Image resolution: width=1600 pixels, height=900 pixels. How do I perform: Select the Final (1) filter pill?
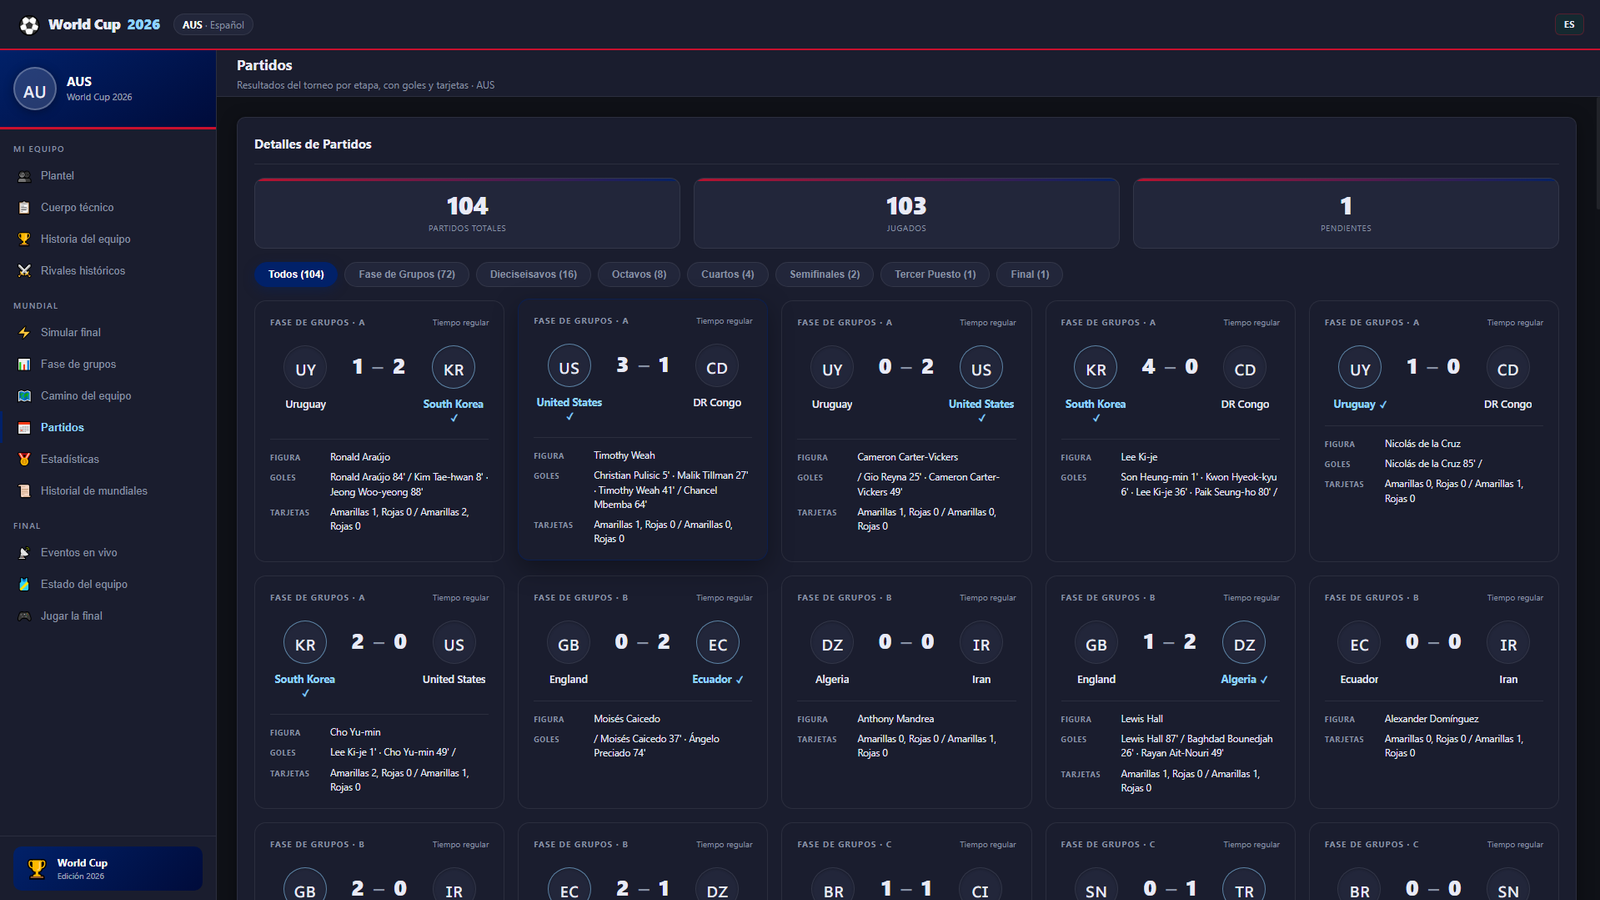(1030, 274)
